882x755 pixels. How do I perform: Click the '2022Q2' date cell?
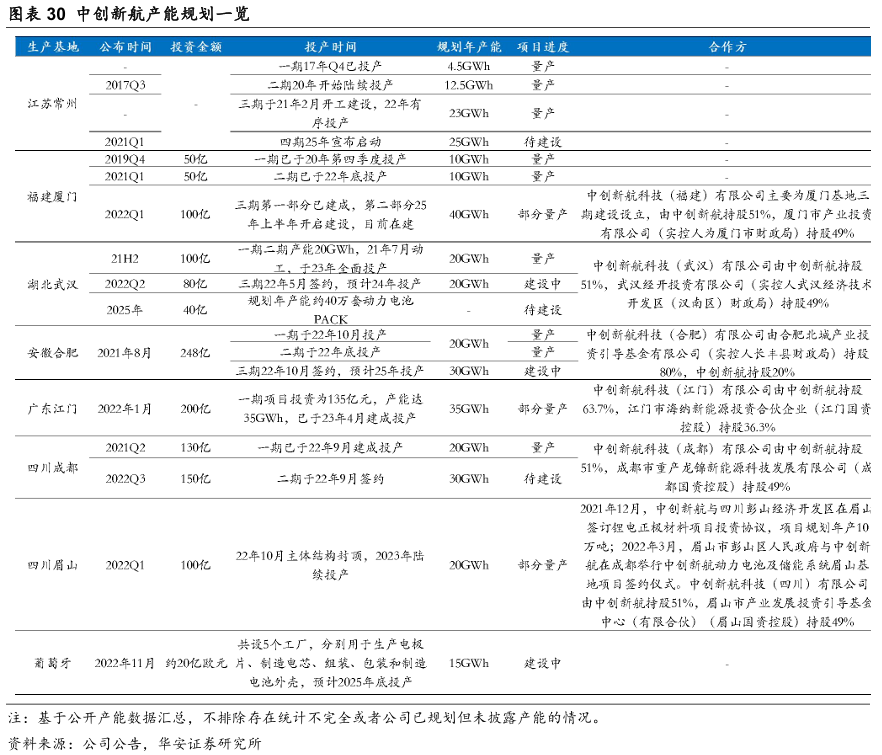pos(125,285)
